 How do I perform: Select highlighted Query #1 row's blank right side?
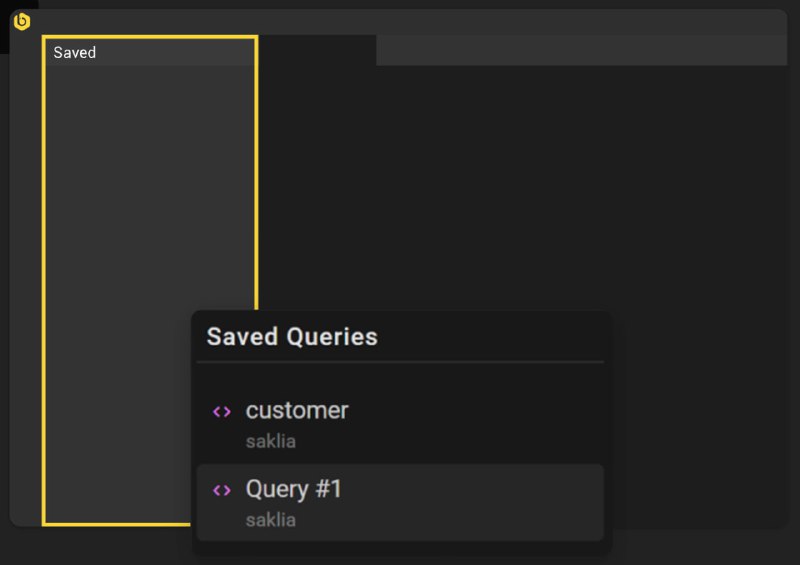coord(472,502)
